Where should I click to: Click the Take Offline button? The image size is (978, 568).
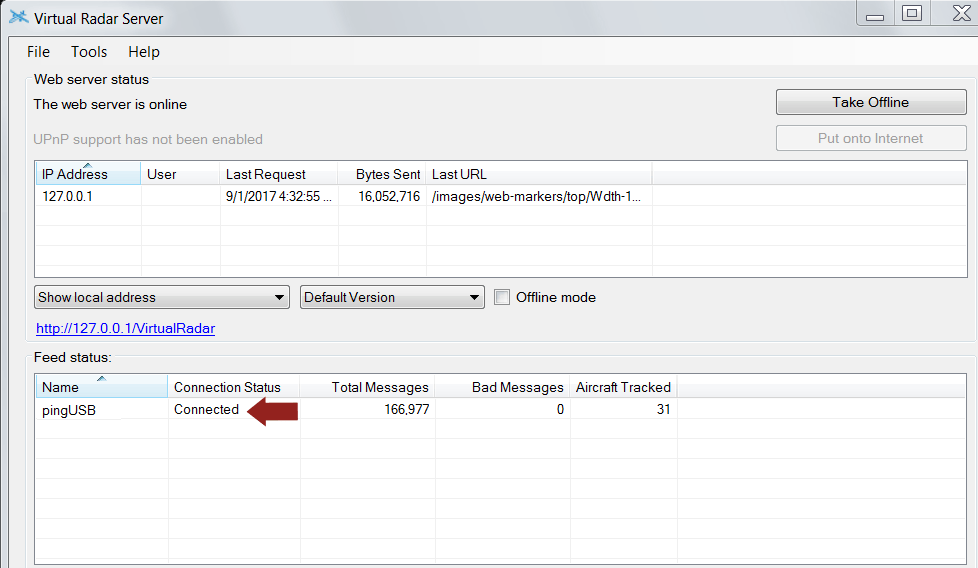[871, 102]
